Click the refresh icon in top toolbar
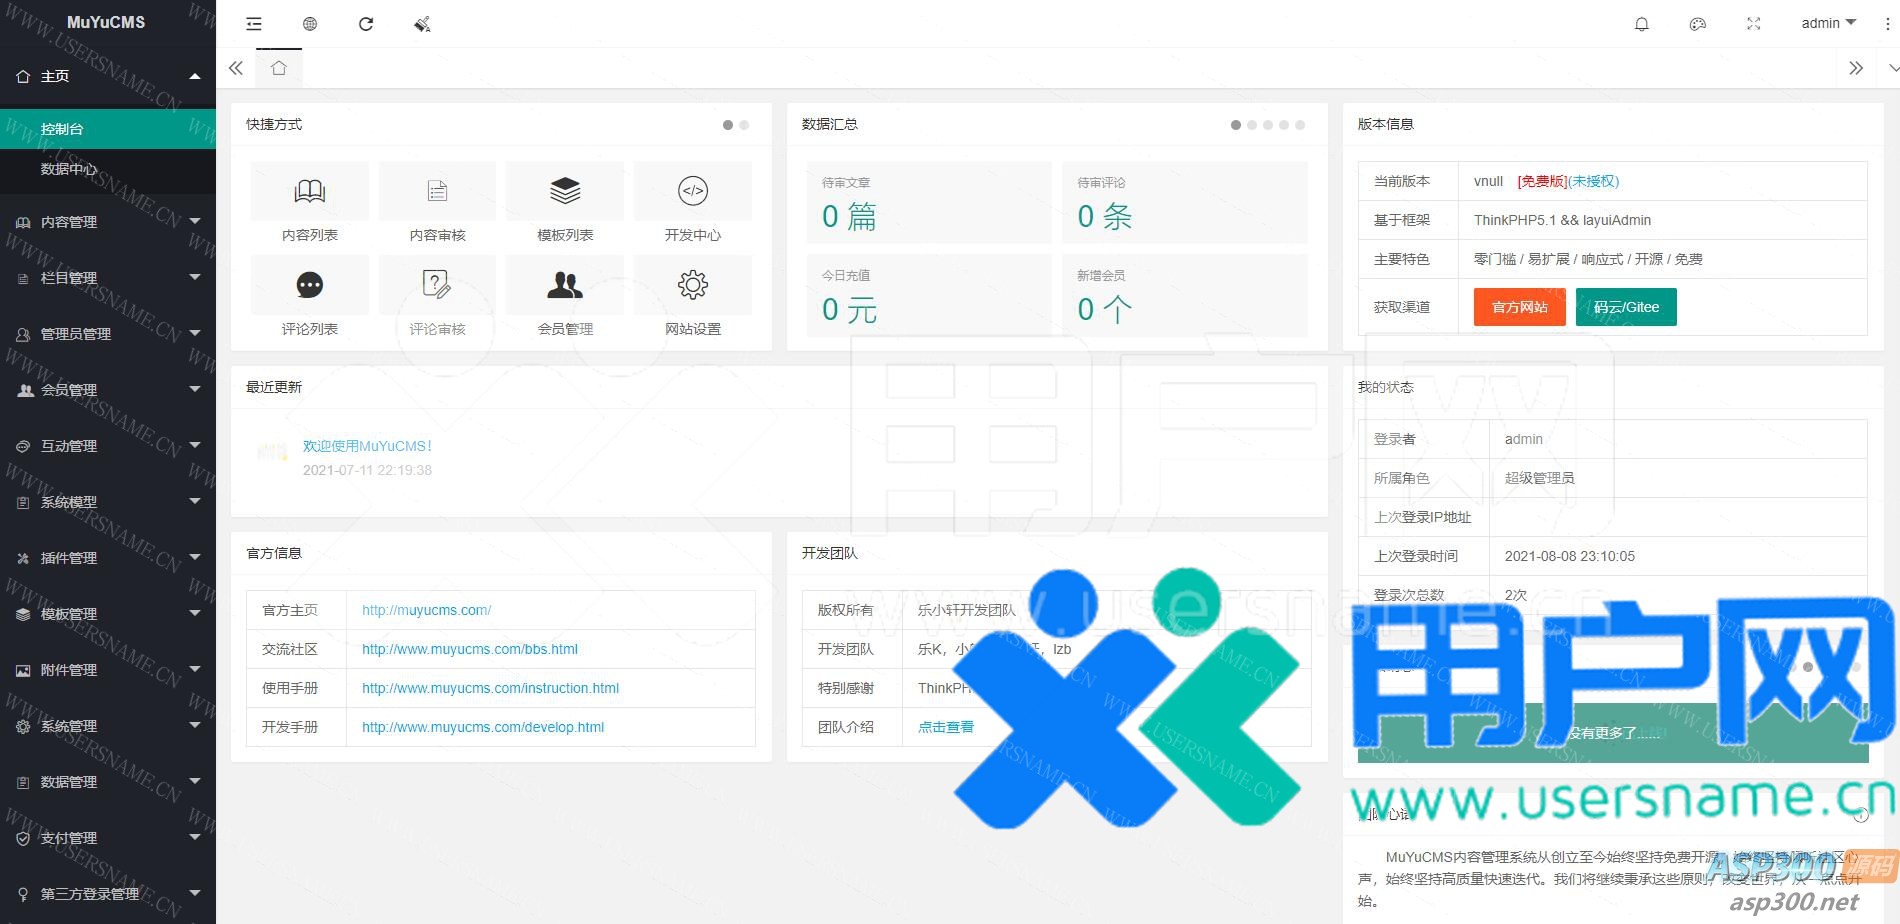The width and height of the screenshot is (1900, 924). (x=366, y=24)
